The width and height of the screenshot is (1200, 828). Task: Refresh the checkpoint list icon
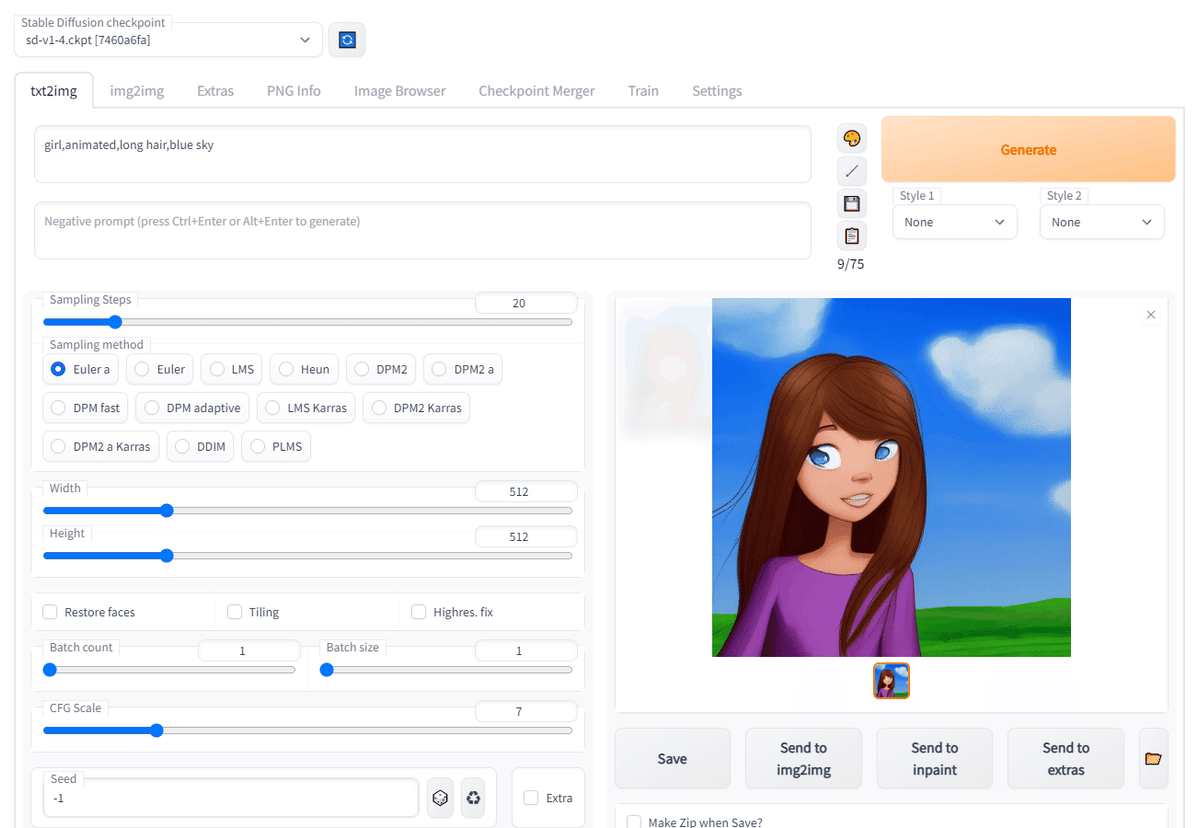pos(347,40)
